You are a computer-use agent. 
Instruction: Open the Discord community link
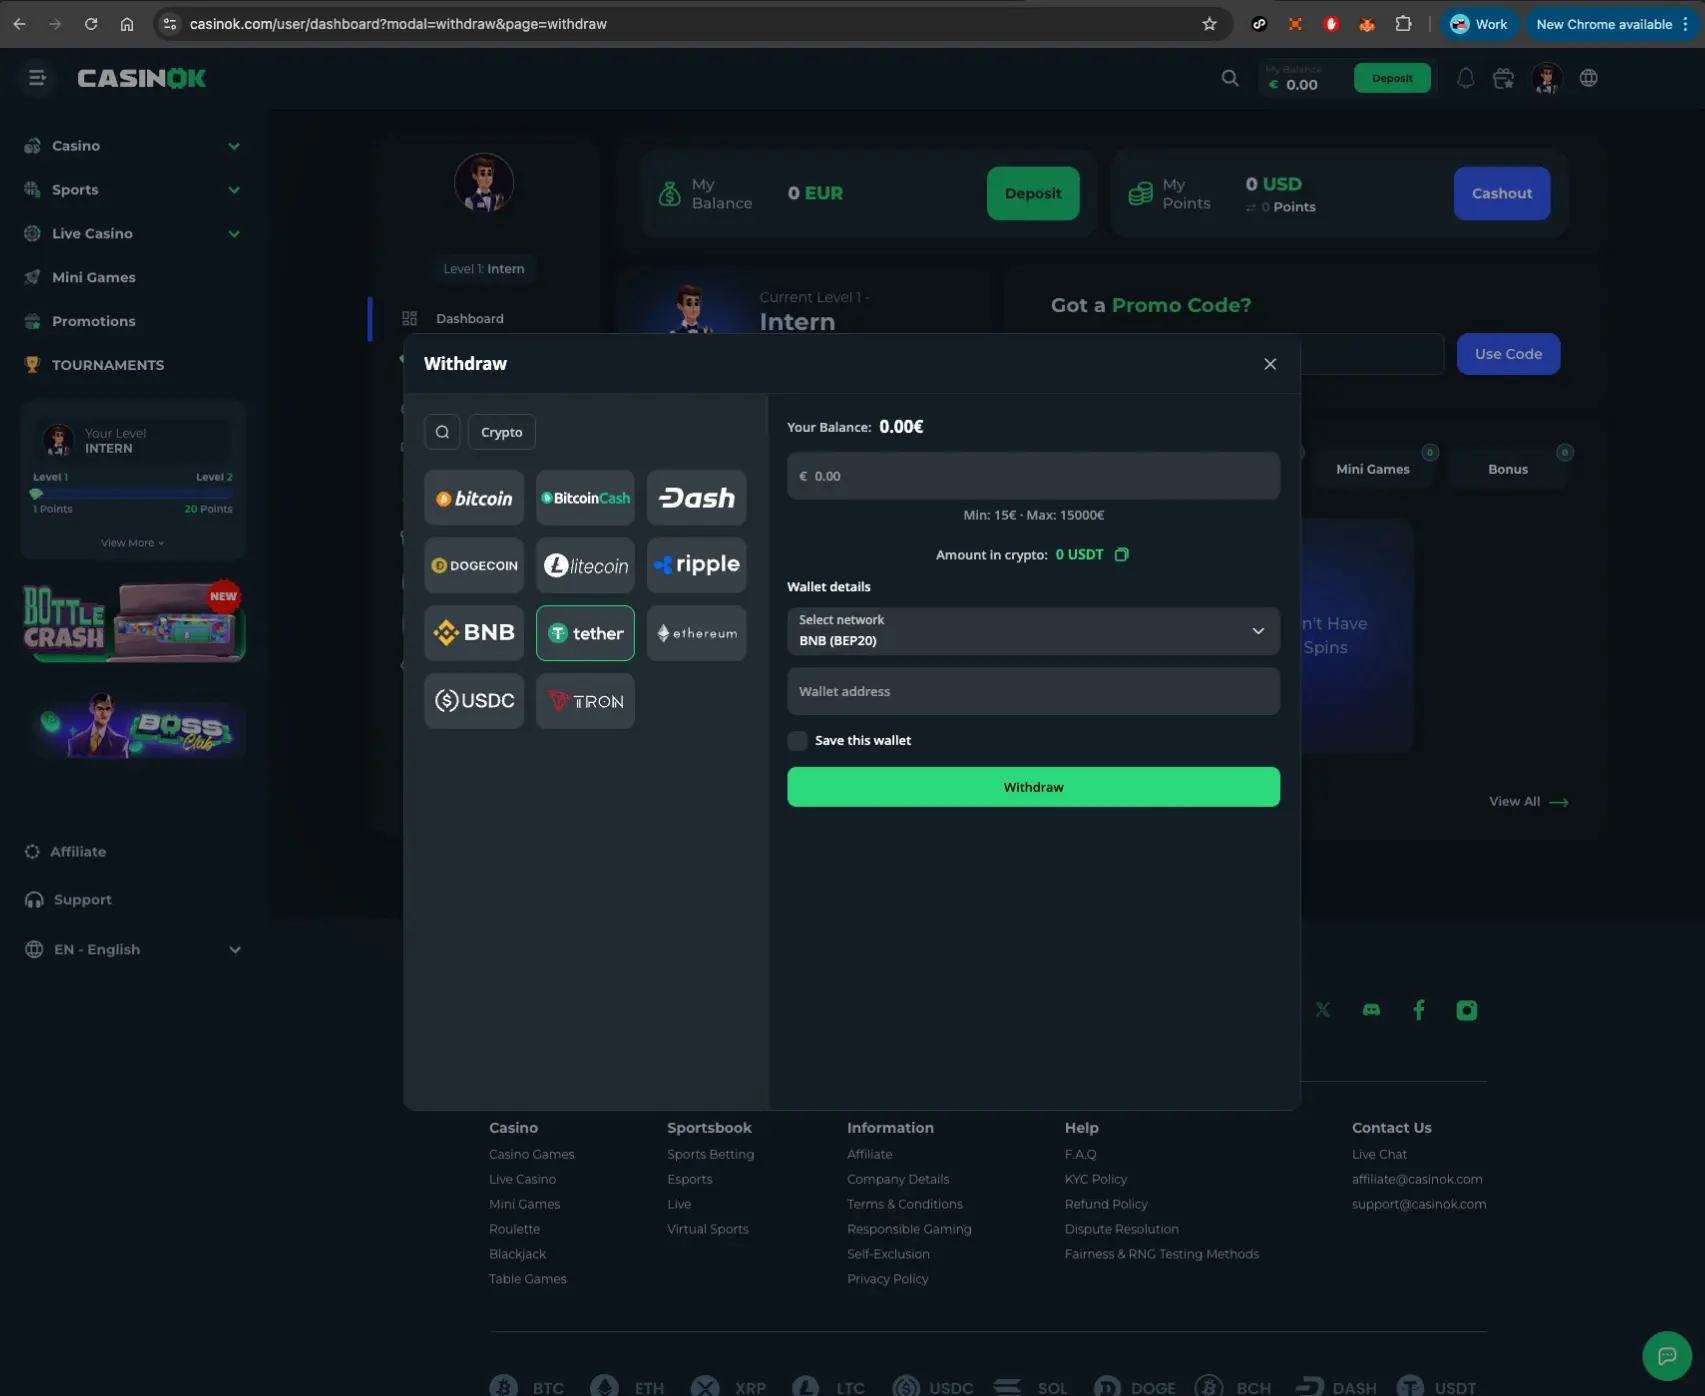click(x=1371, y=1010)
